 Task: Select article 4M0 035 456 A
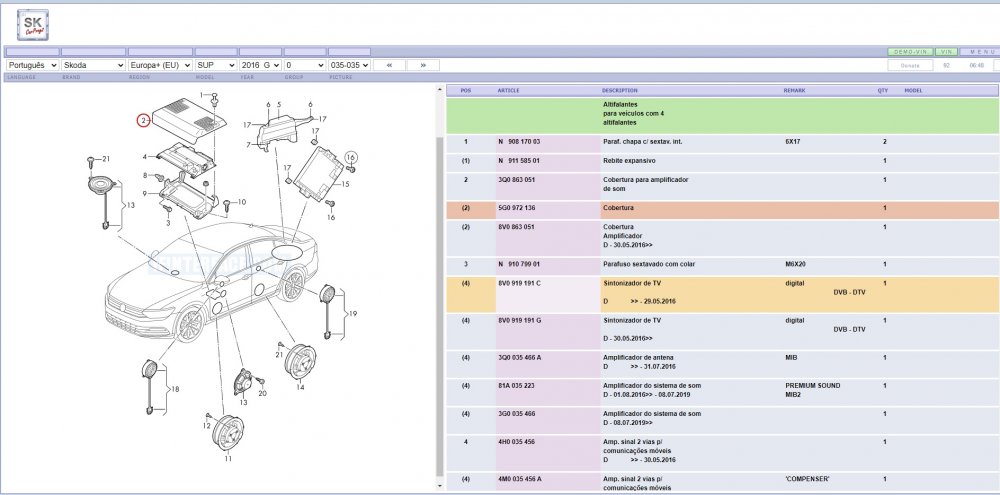tap(519, 479)
